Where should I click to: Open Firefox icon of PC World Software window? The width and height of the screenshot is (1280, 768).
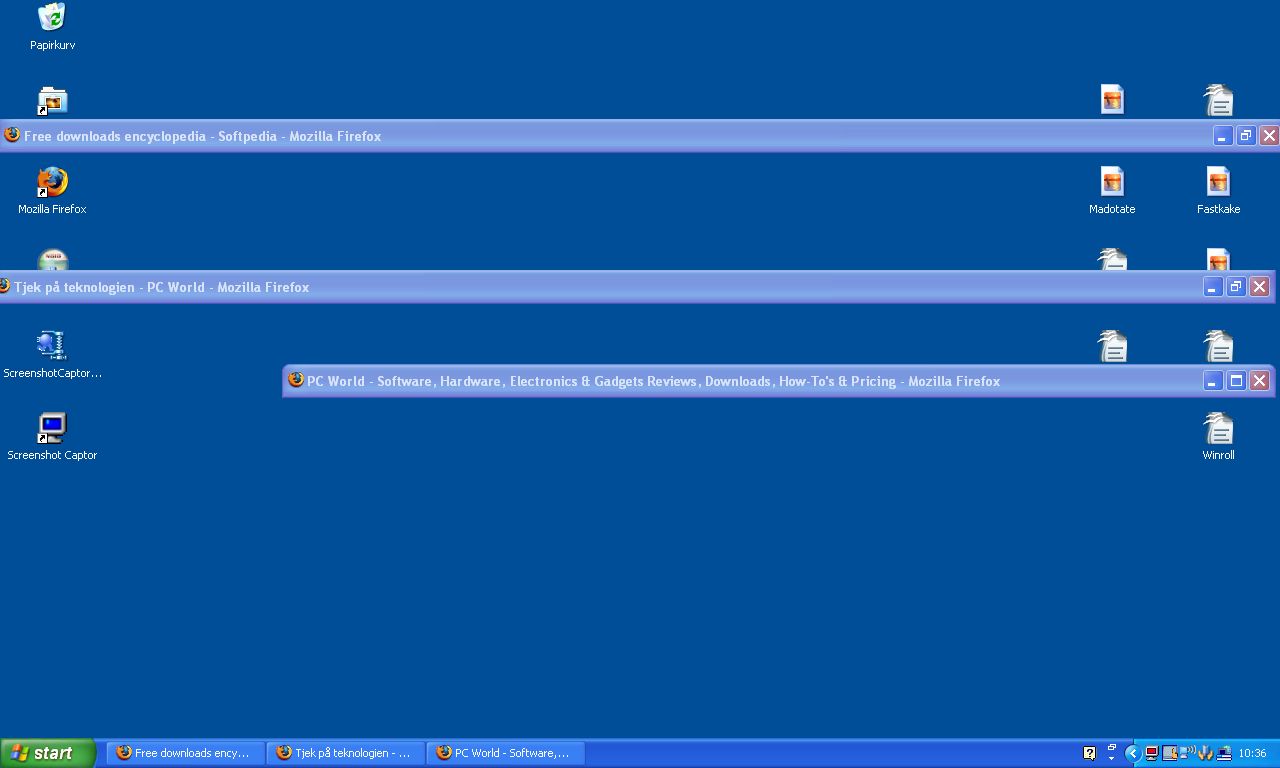[295, 380]
